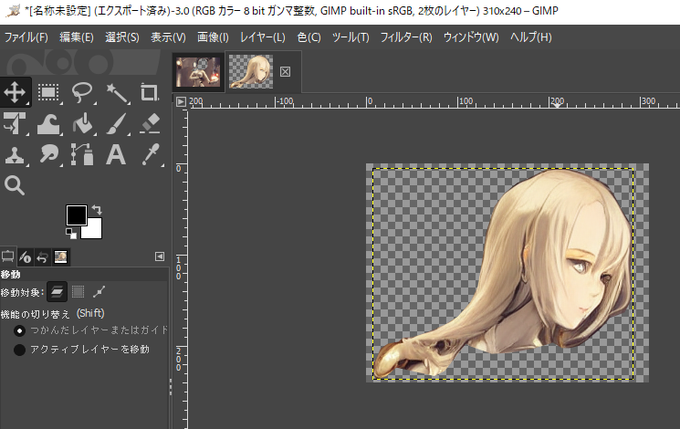Select the Crop tool
680x429 pixels.
(x=149, y=92)
